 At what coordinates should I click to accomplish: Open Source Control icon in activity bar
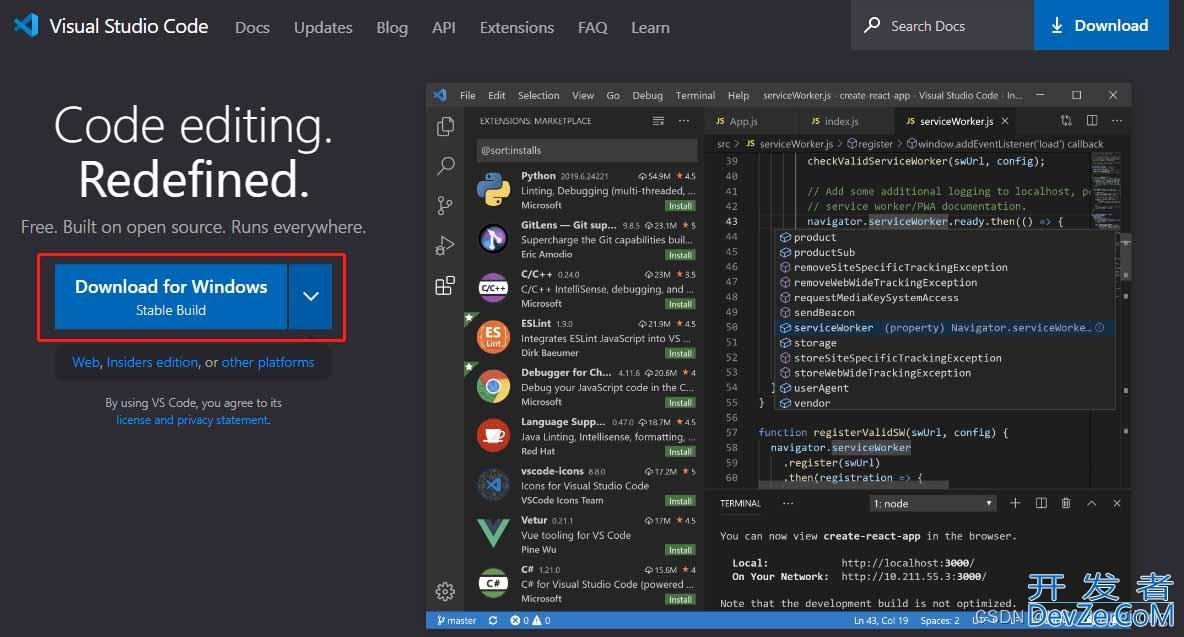tap(446, 205)
